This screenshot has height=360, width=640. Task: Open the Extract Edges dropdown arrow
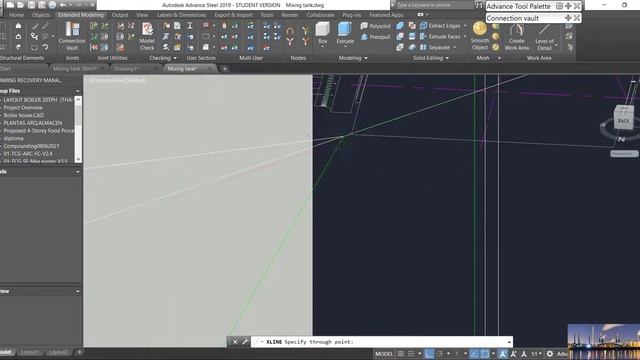pyautogui.click(x=465, y=26)
